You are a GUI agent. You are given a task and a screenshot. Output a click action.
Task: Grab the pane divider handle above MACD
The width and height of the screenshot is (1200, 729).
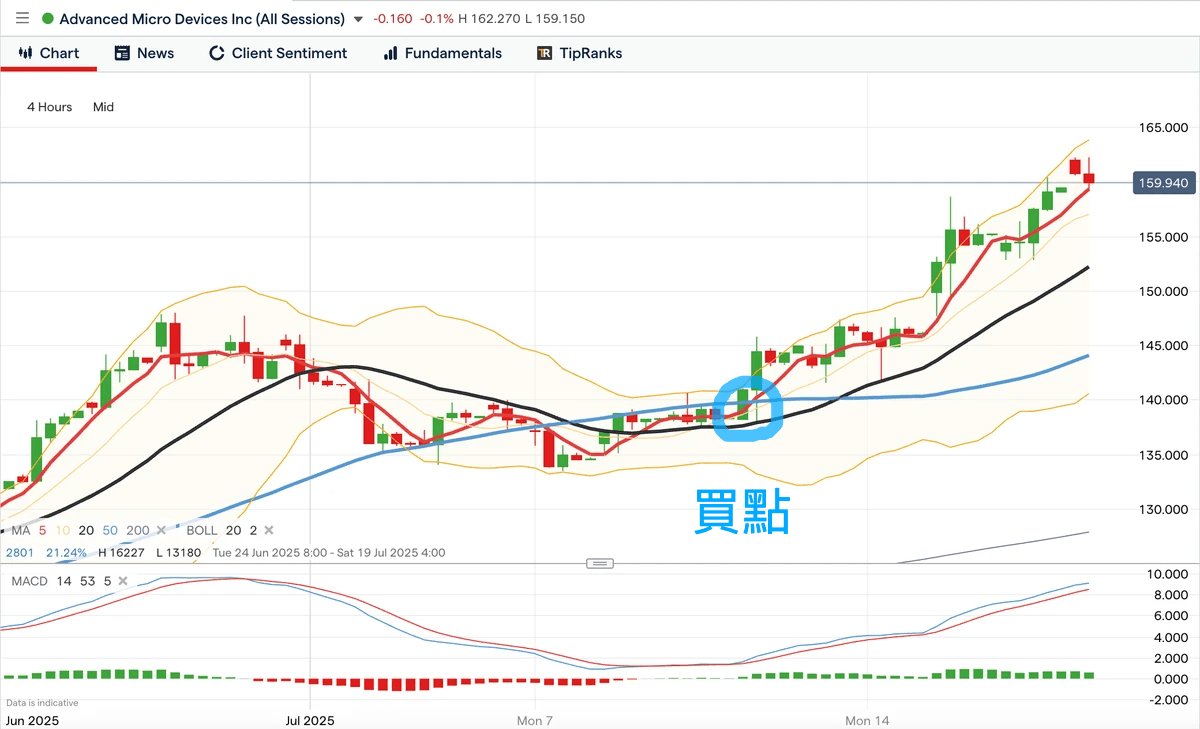599,563
